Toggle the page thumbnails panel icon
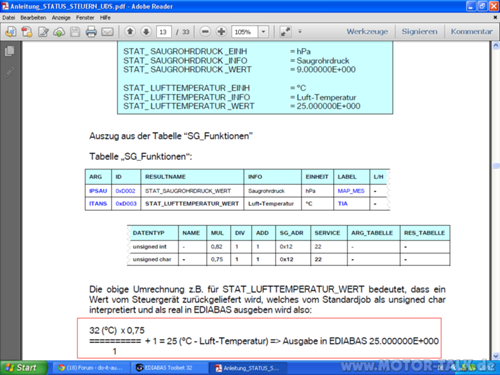 (x=10, y=51)
